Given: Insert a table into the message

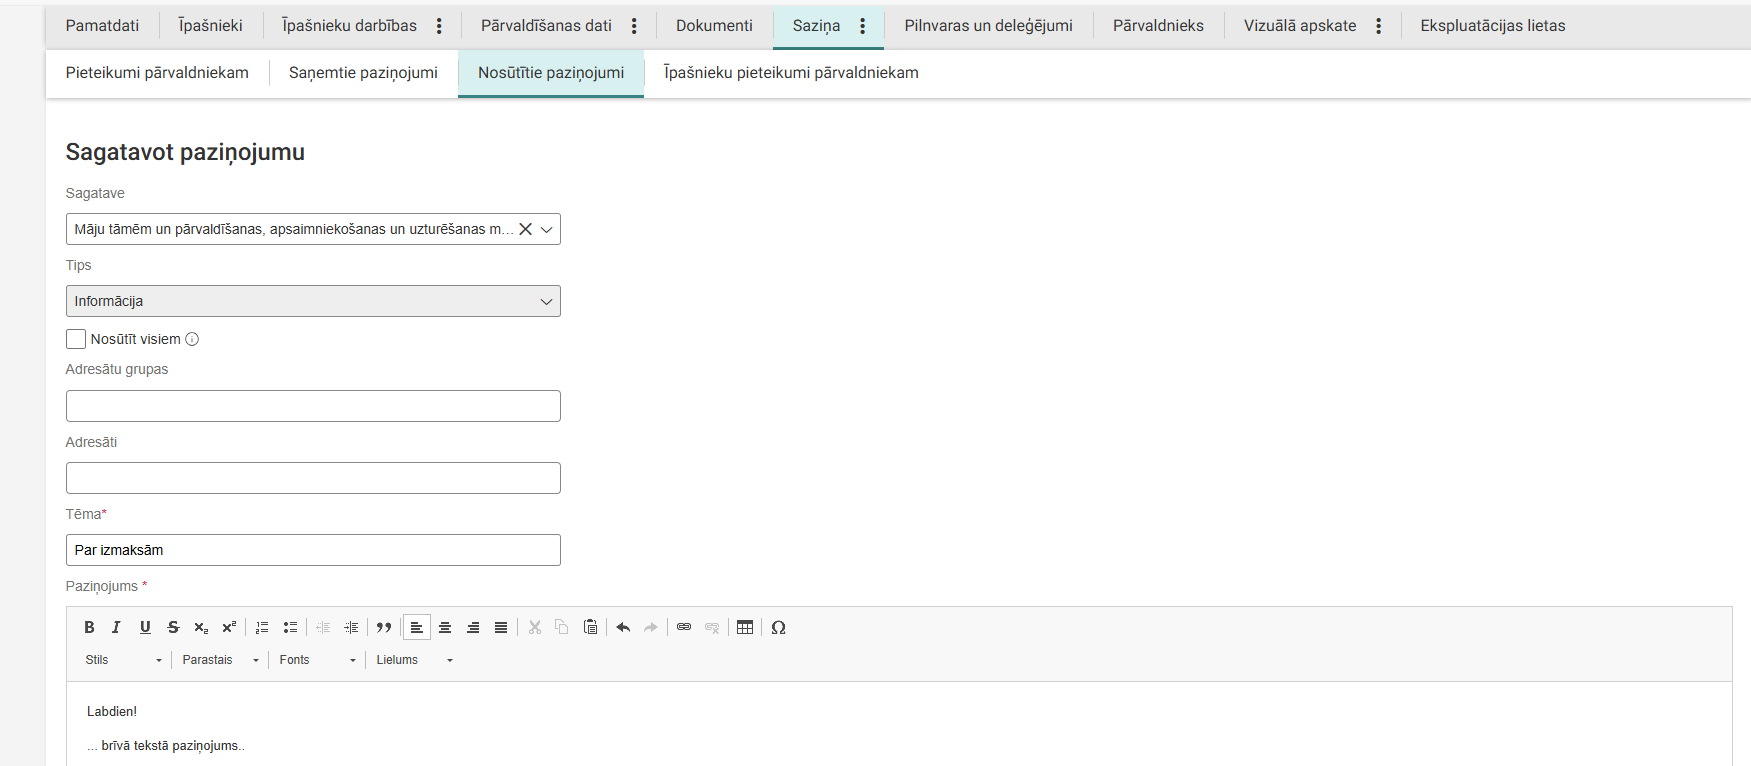Looking at the screenshot, I should (745, 627).
